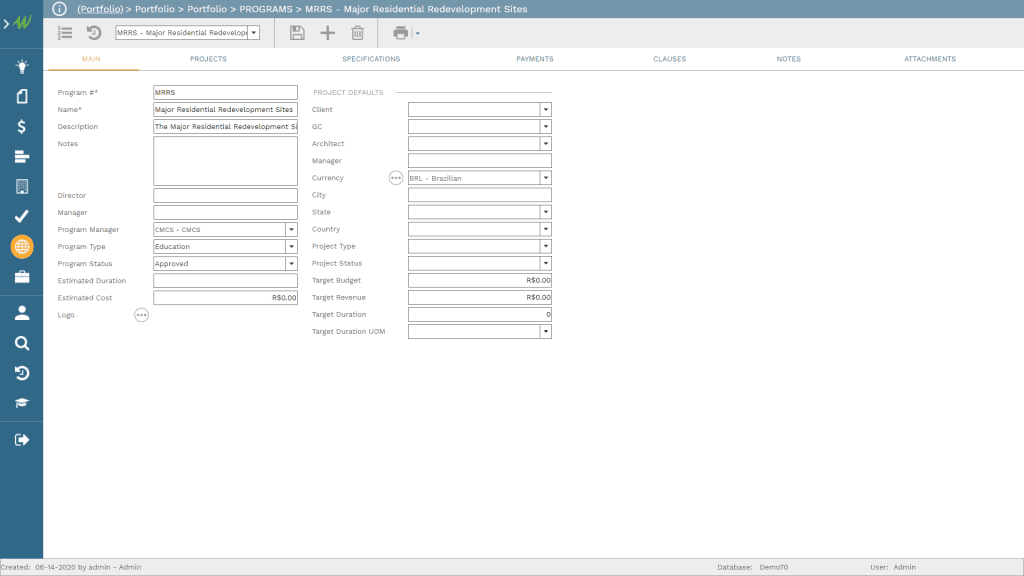This screenshot has width=1024, height=576.
Task: Click the Project Defaults Manager field
Action: click(479, 160)
